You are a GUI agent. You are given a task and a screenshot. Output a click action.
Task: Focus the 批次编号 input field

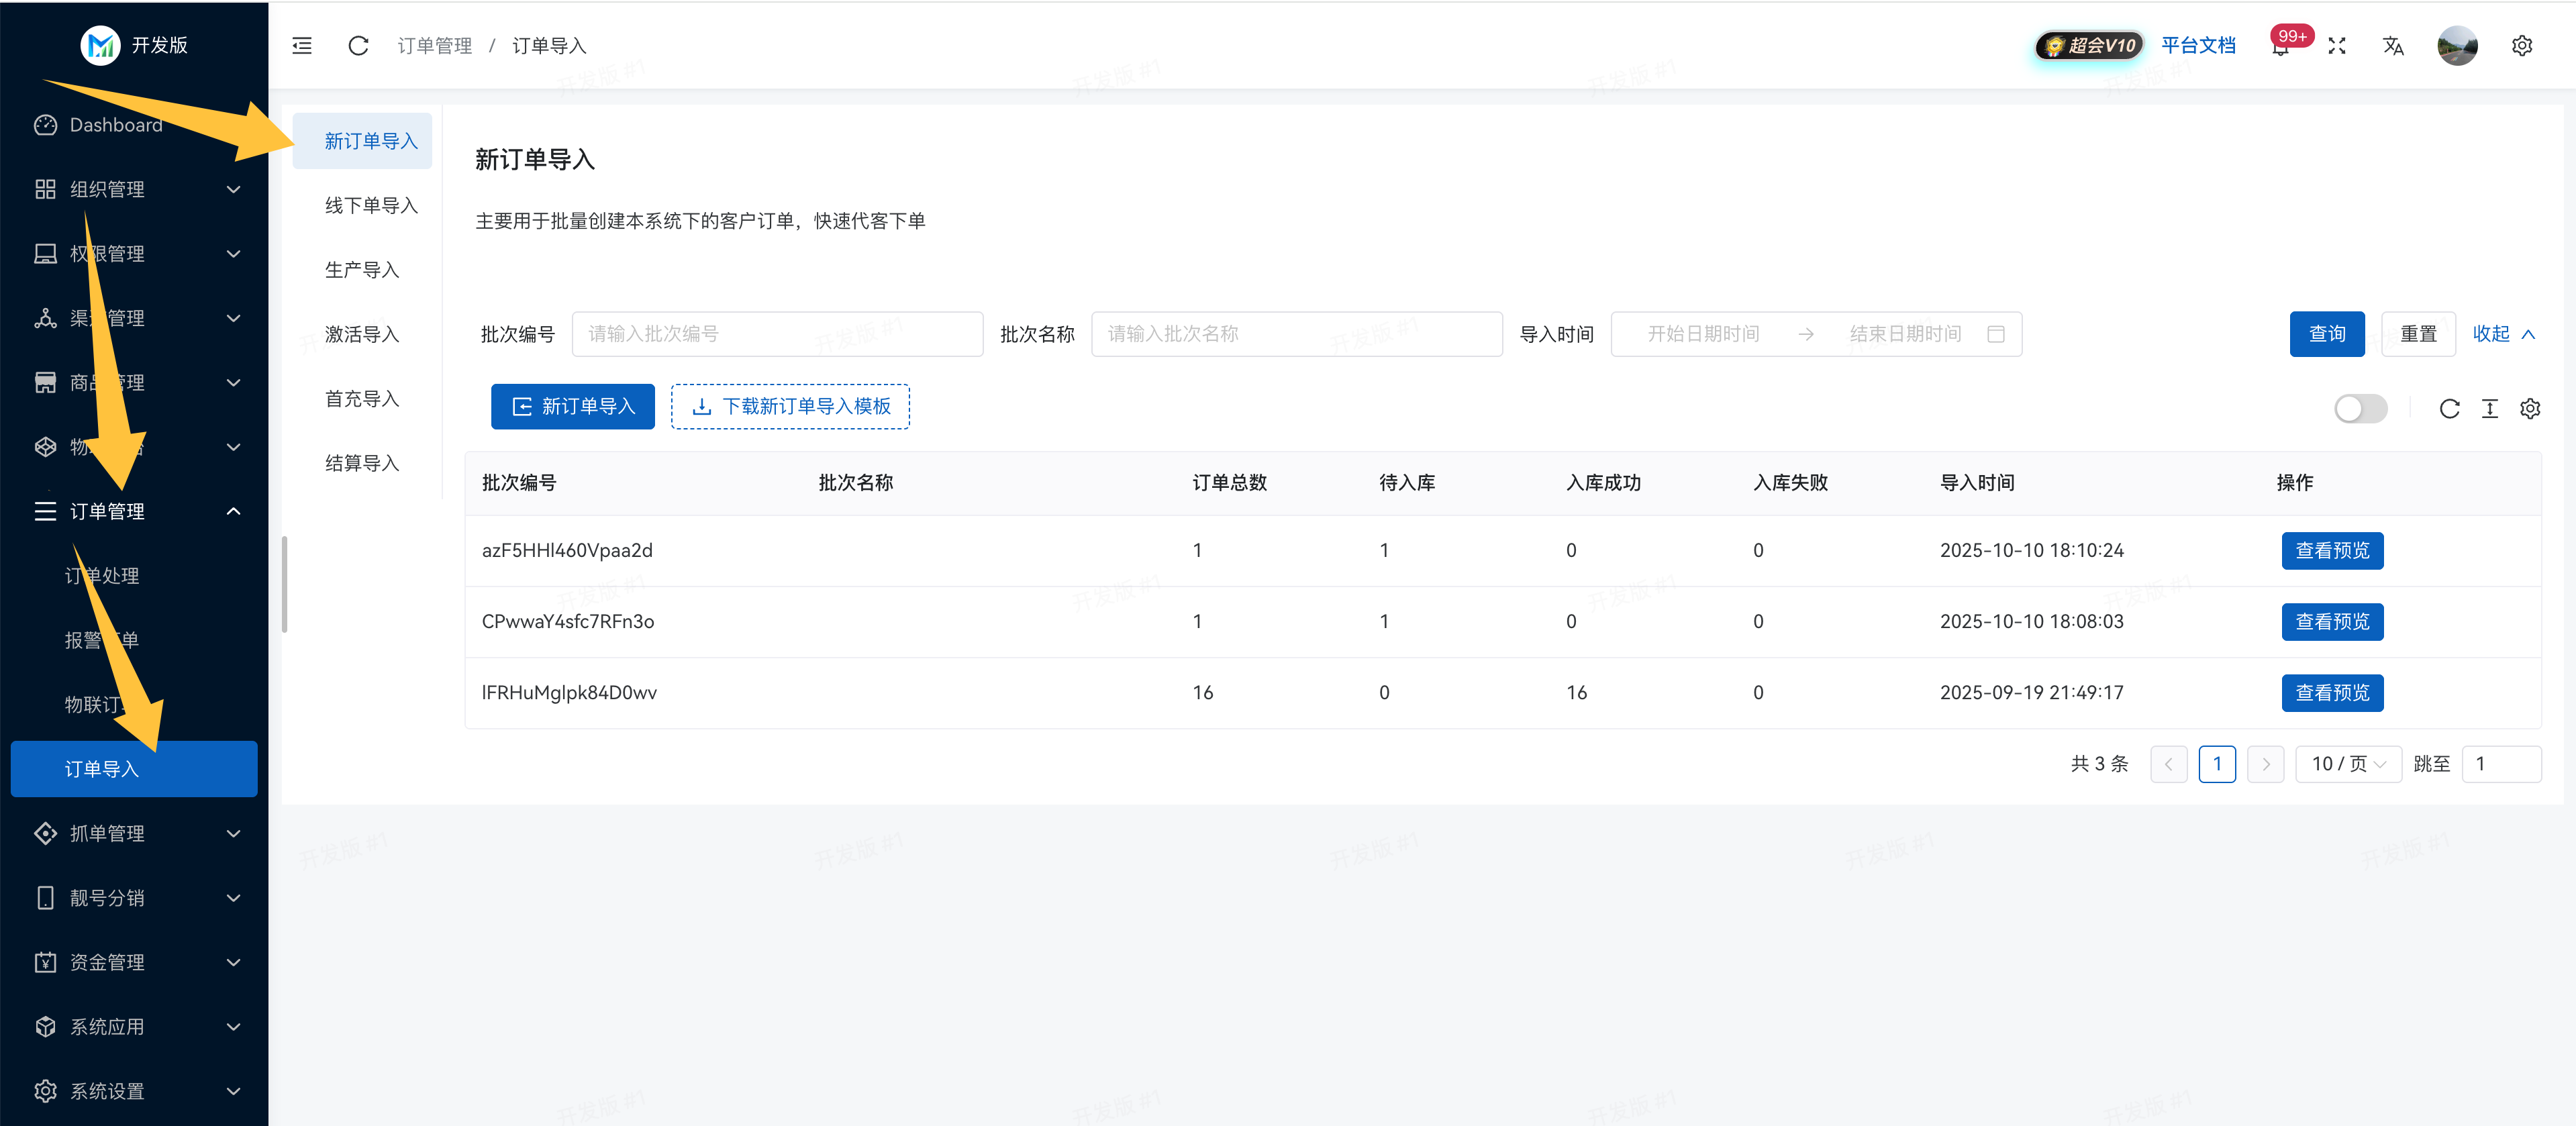pyautogui.click(x=777, y=334)
